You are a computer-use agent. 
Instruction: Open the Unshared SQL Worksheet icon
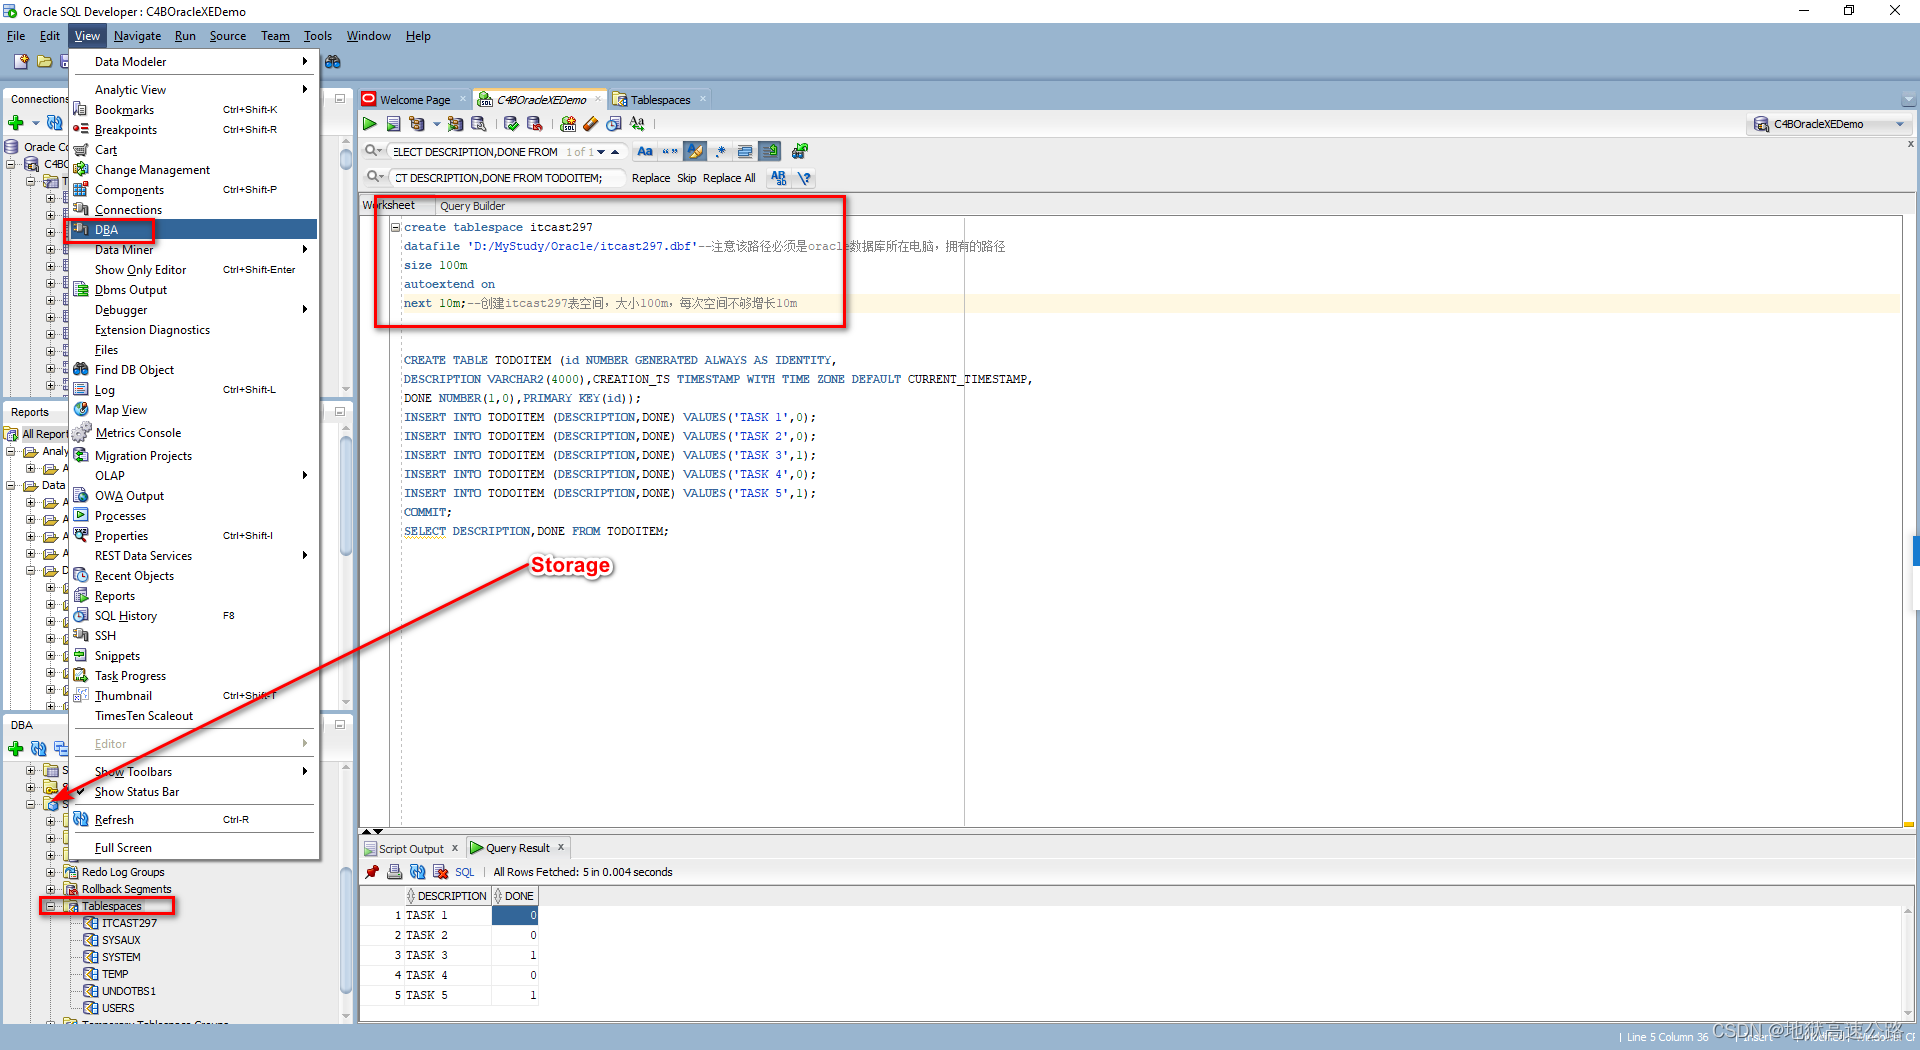click(568, 124)
